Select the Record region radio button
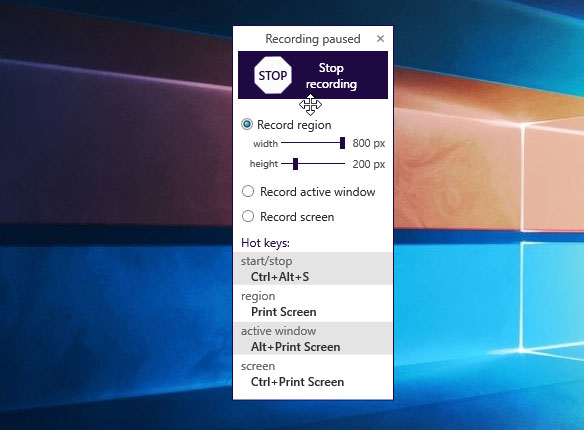 pyautogui.click(x=247, y=124)
